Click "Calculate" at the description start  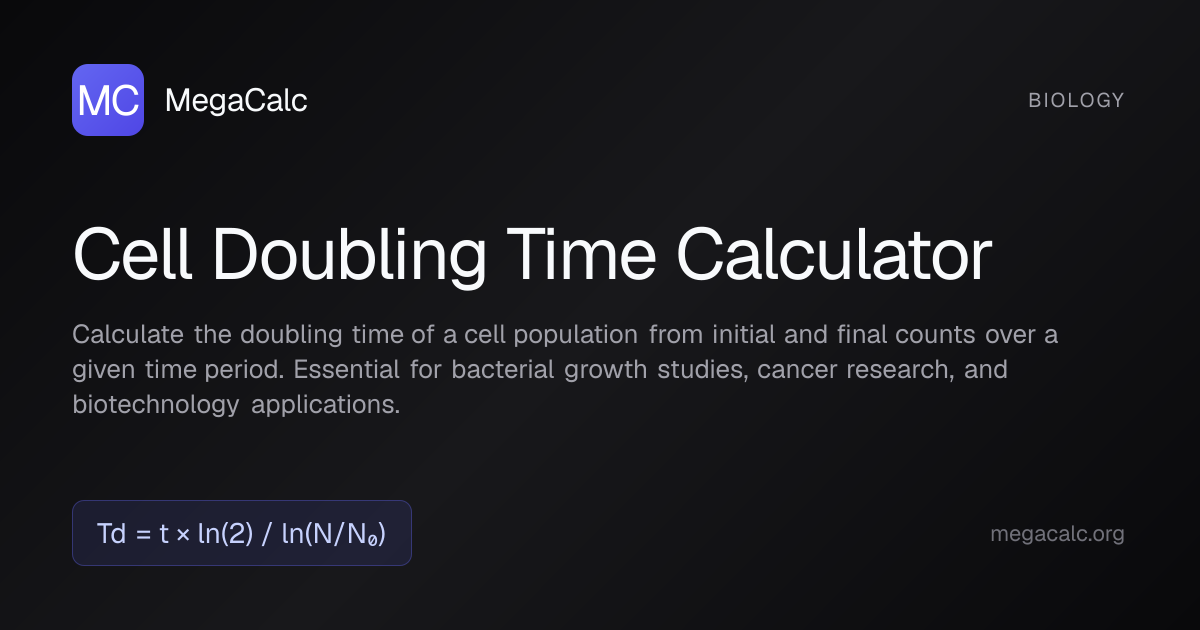(x=128, y=334)
